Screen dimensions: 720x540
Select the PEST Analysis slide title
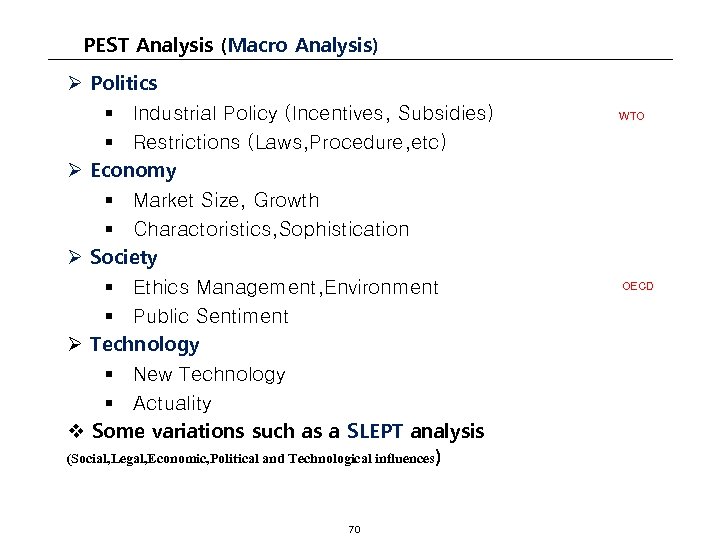[x=231, y=45]
